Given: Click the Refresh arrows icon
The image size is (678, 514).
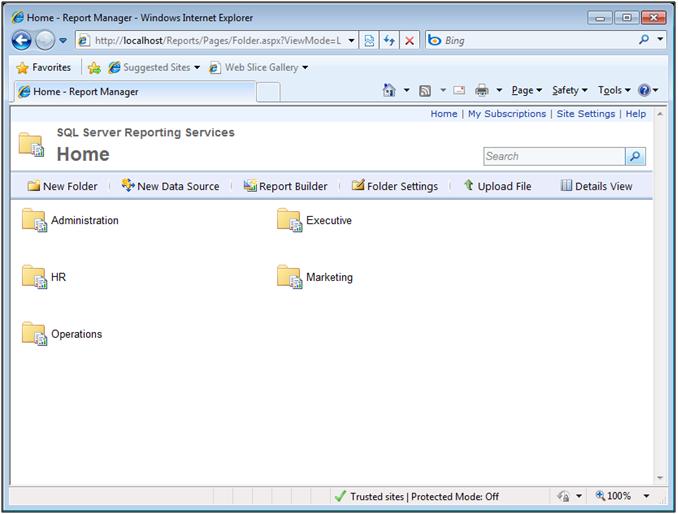Looking at the screenshot, I should 389,41.
